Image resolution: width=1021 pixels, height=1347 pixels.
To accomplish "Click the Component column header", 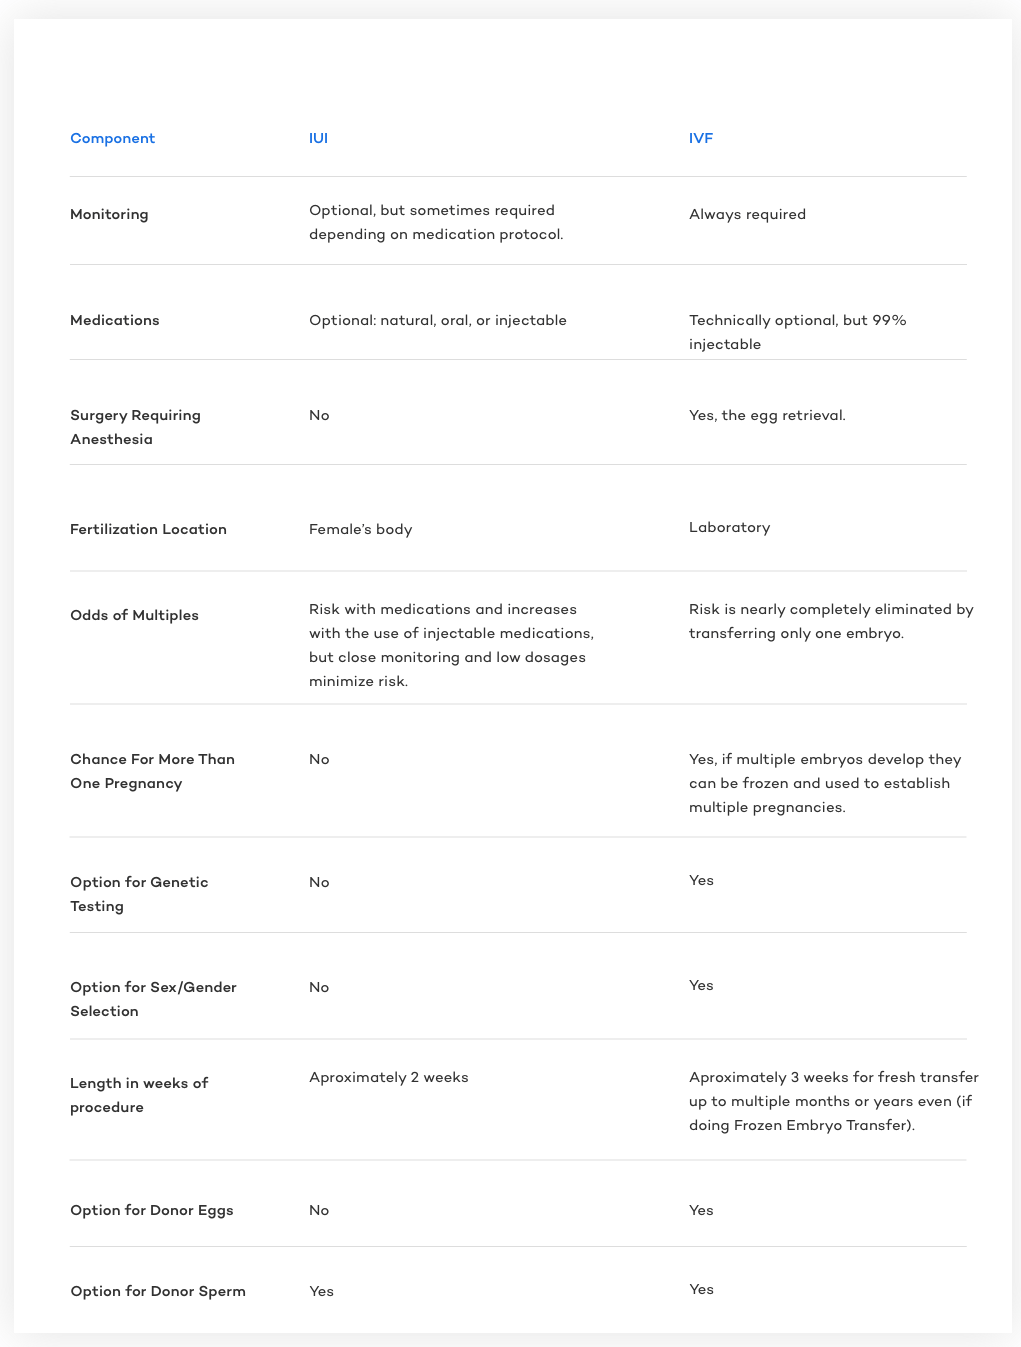I will point(112,138).
